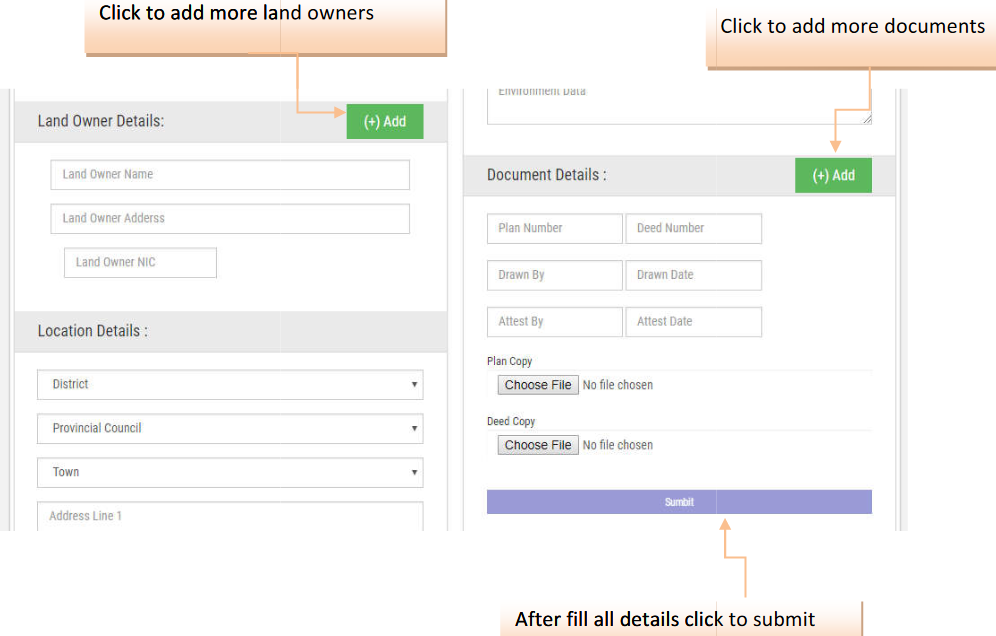Click the Deed Number input field
Screen dimensions: 996x636
(x=693, y=228)
